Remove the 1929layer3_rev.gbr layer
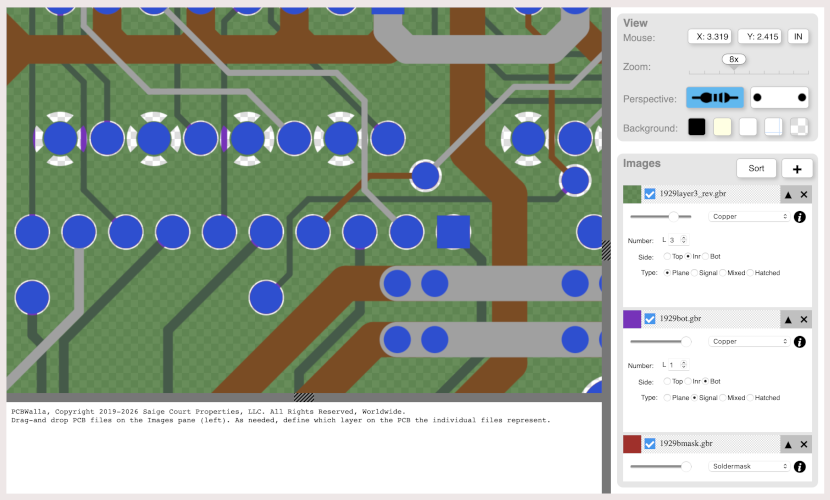830x500 pixels. pos(803,194)
